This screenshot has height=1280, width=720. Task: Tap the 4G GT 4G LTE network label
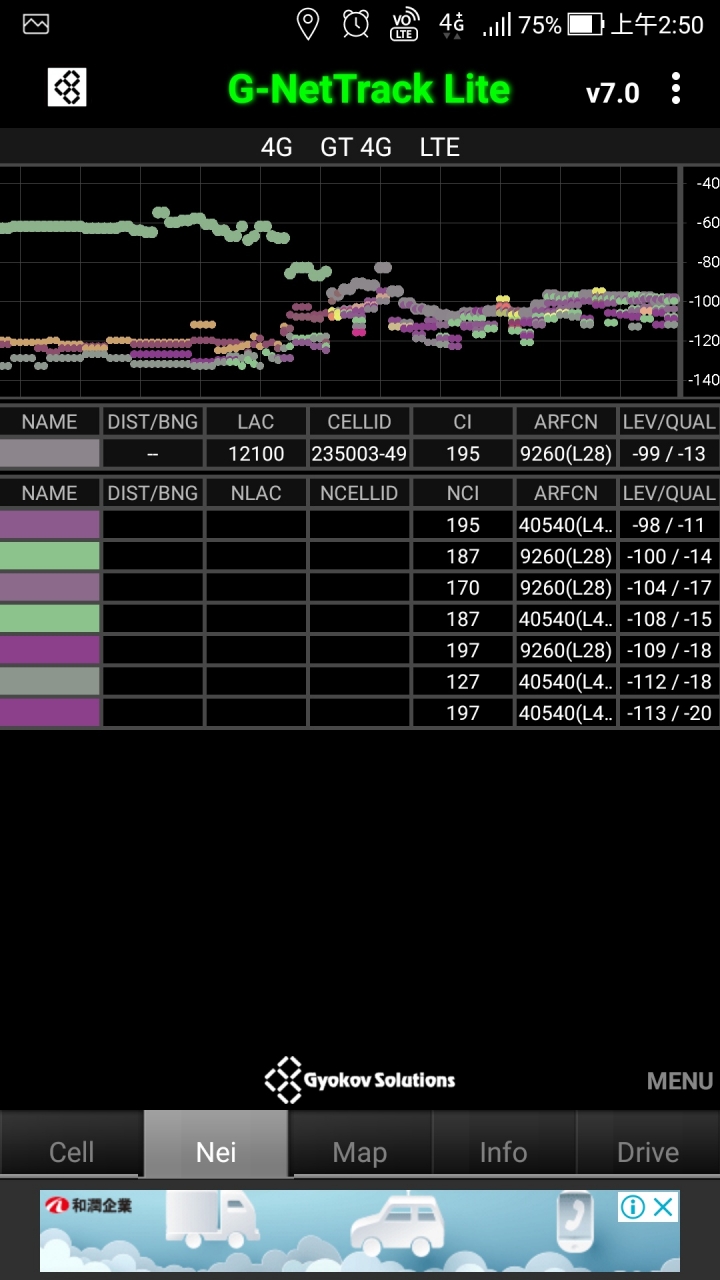tap(360, 147)
